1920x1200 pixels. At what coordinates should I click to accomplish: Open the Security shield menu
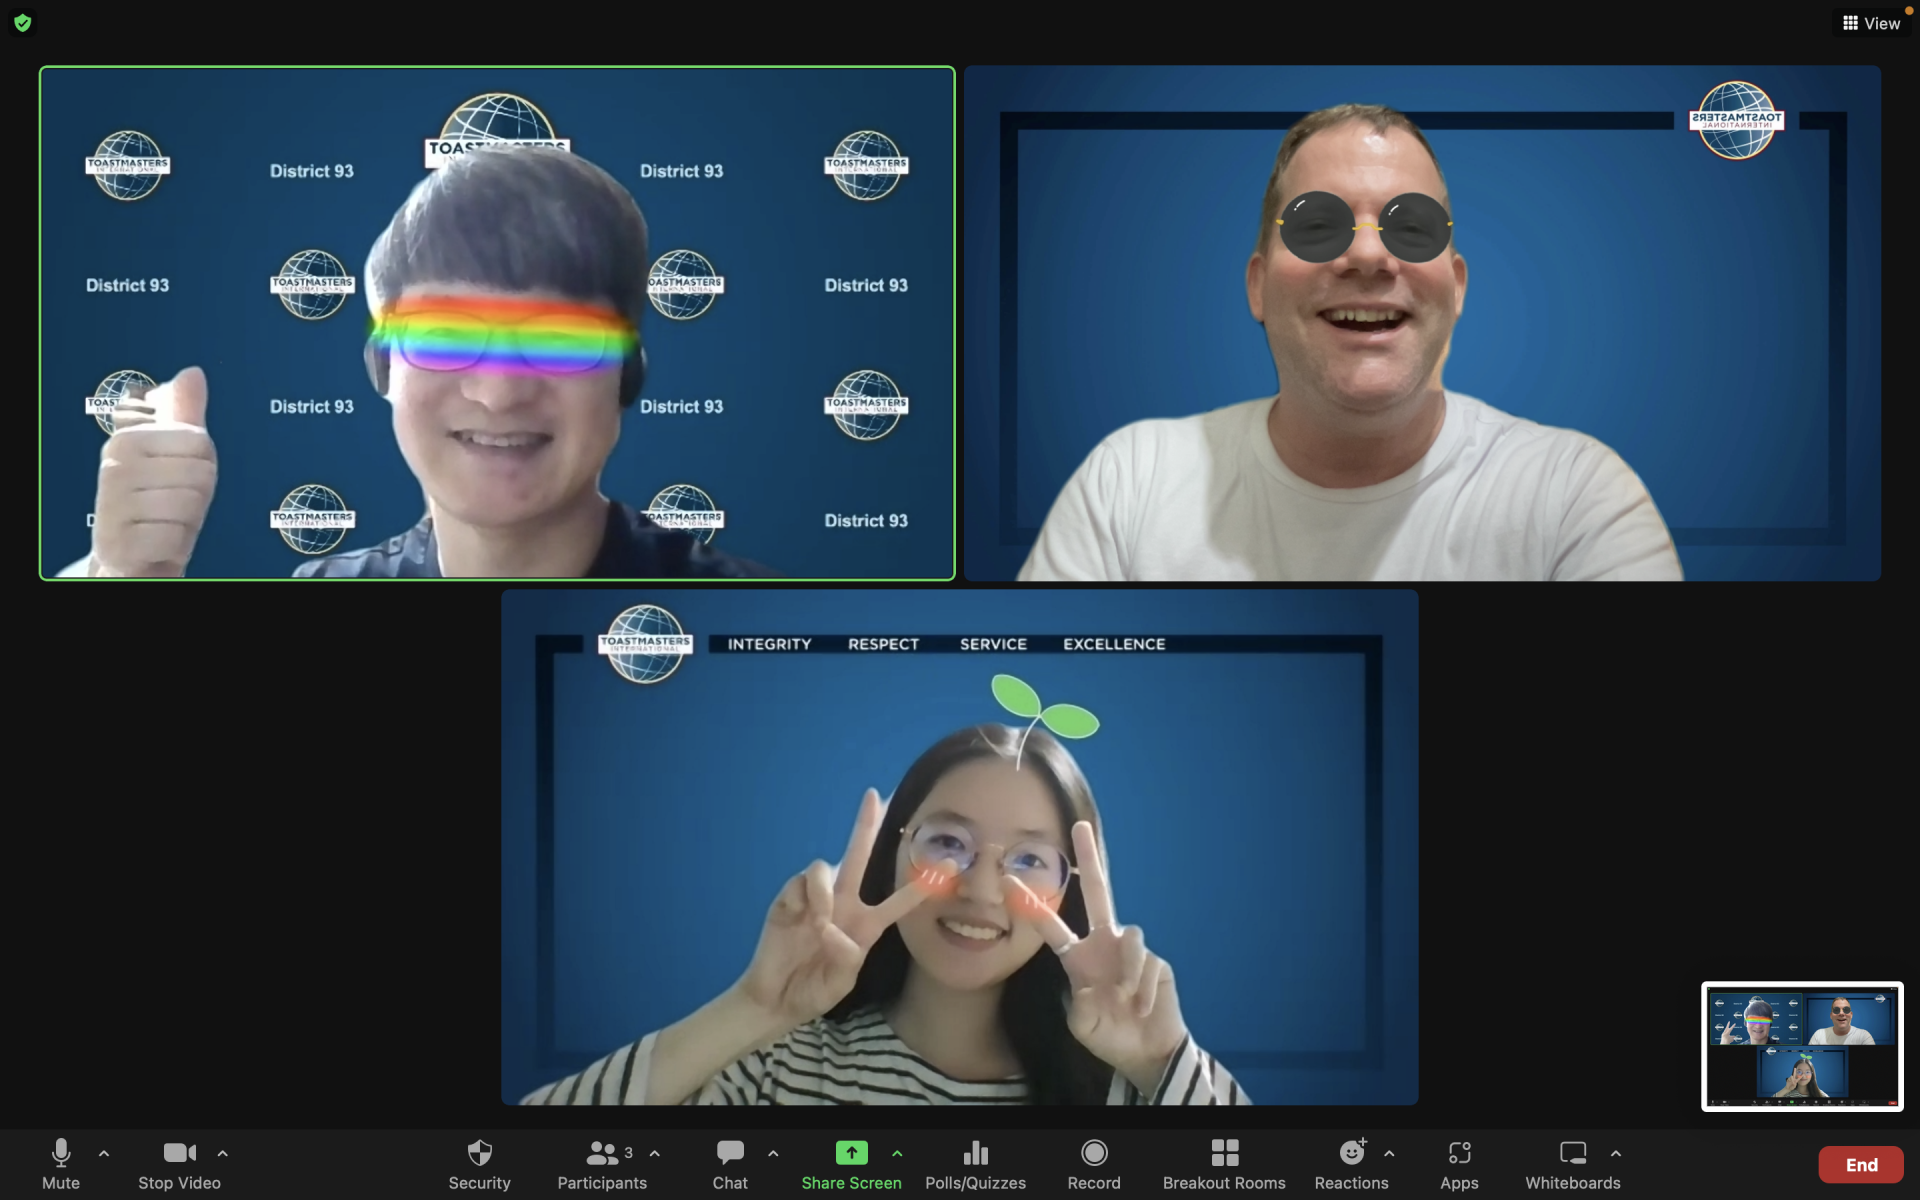[x=480, y=1165]
